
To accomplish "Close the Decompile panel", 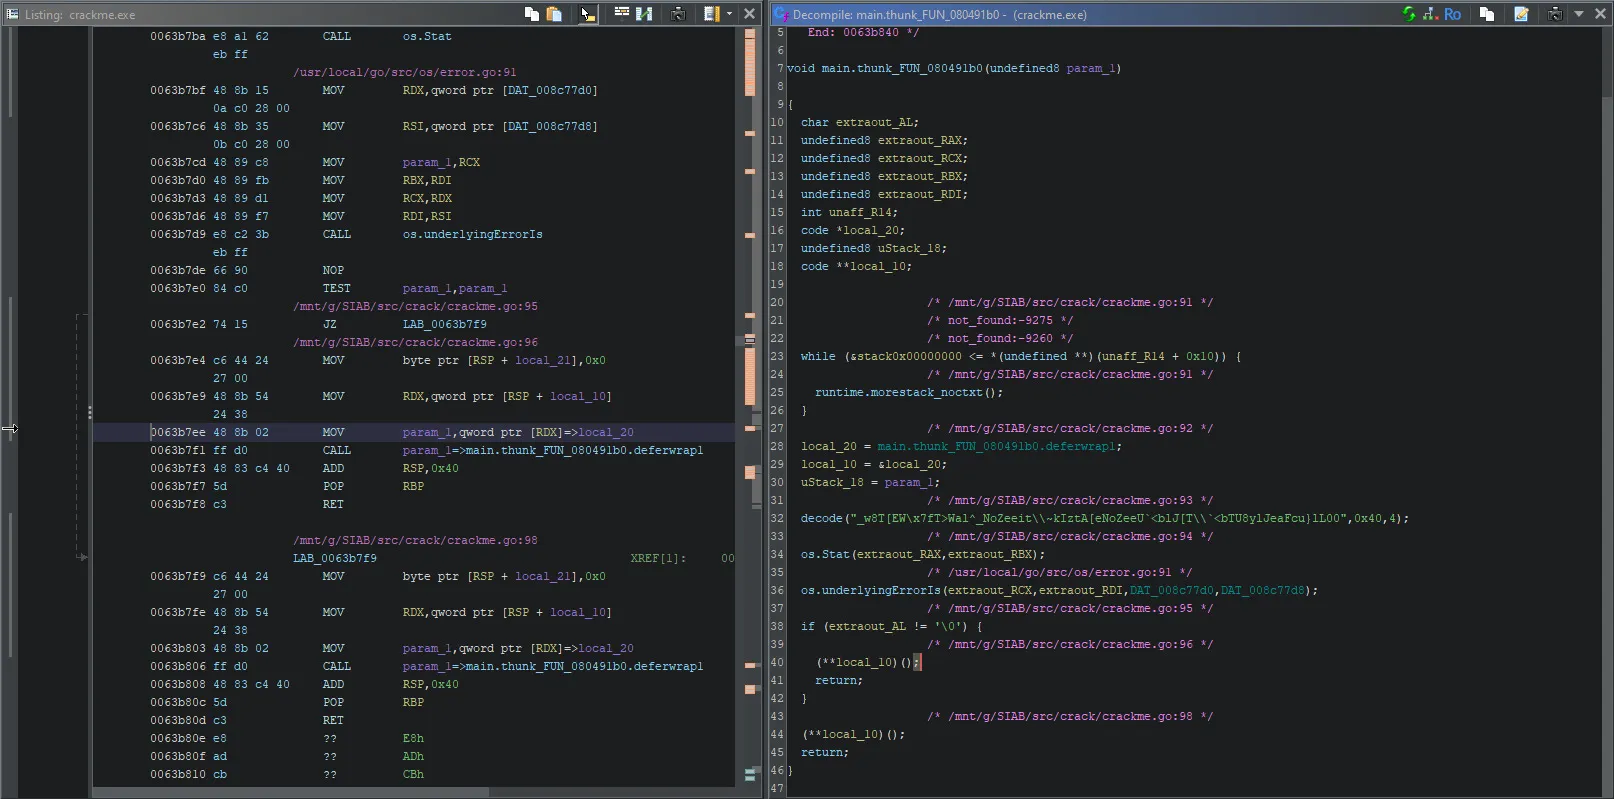I will (1599, 14).
